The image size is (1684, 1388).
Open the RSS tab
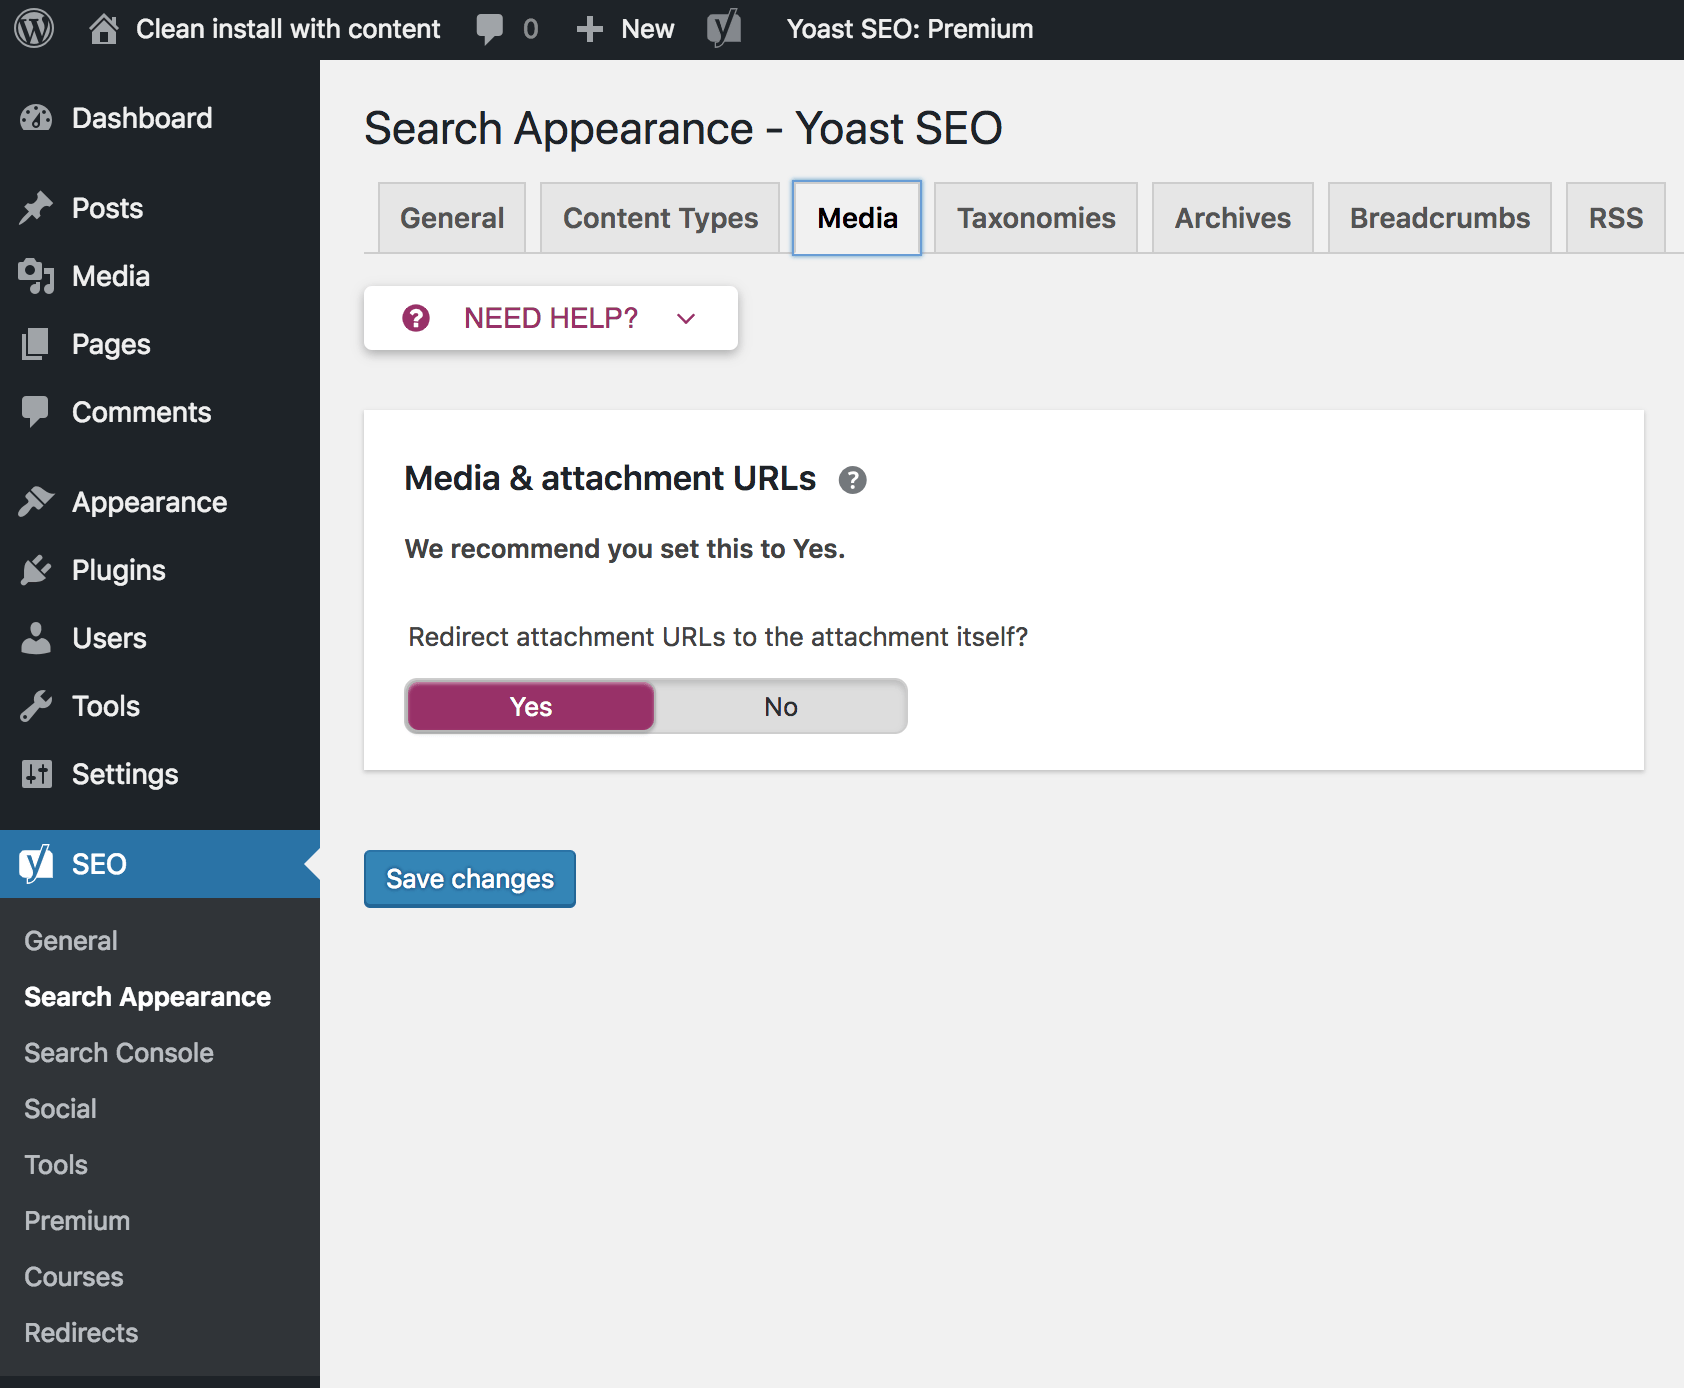(x=1616, y=218)
